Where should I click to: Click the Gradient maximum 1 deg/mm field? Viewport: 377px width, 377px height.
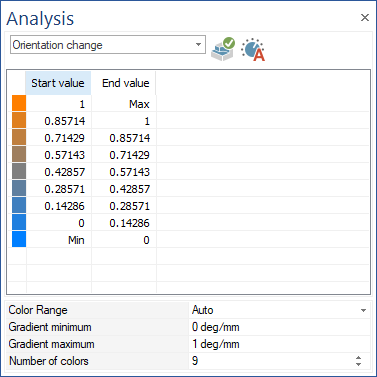click(279, 344)
